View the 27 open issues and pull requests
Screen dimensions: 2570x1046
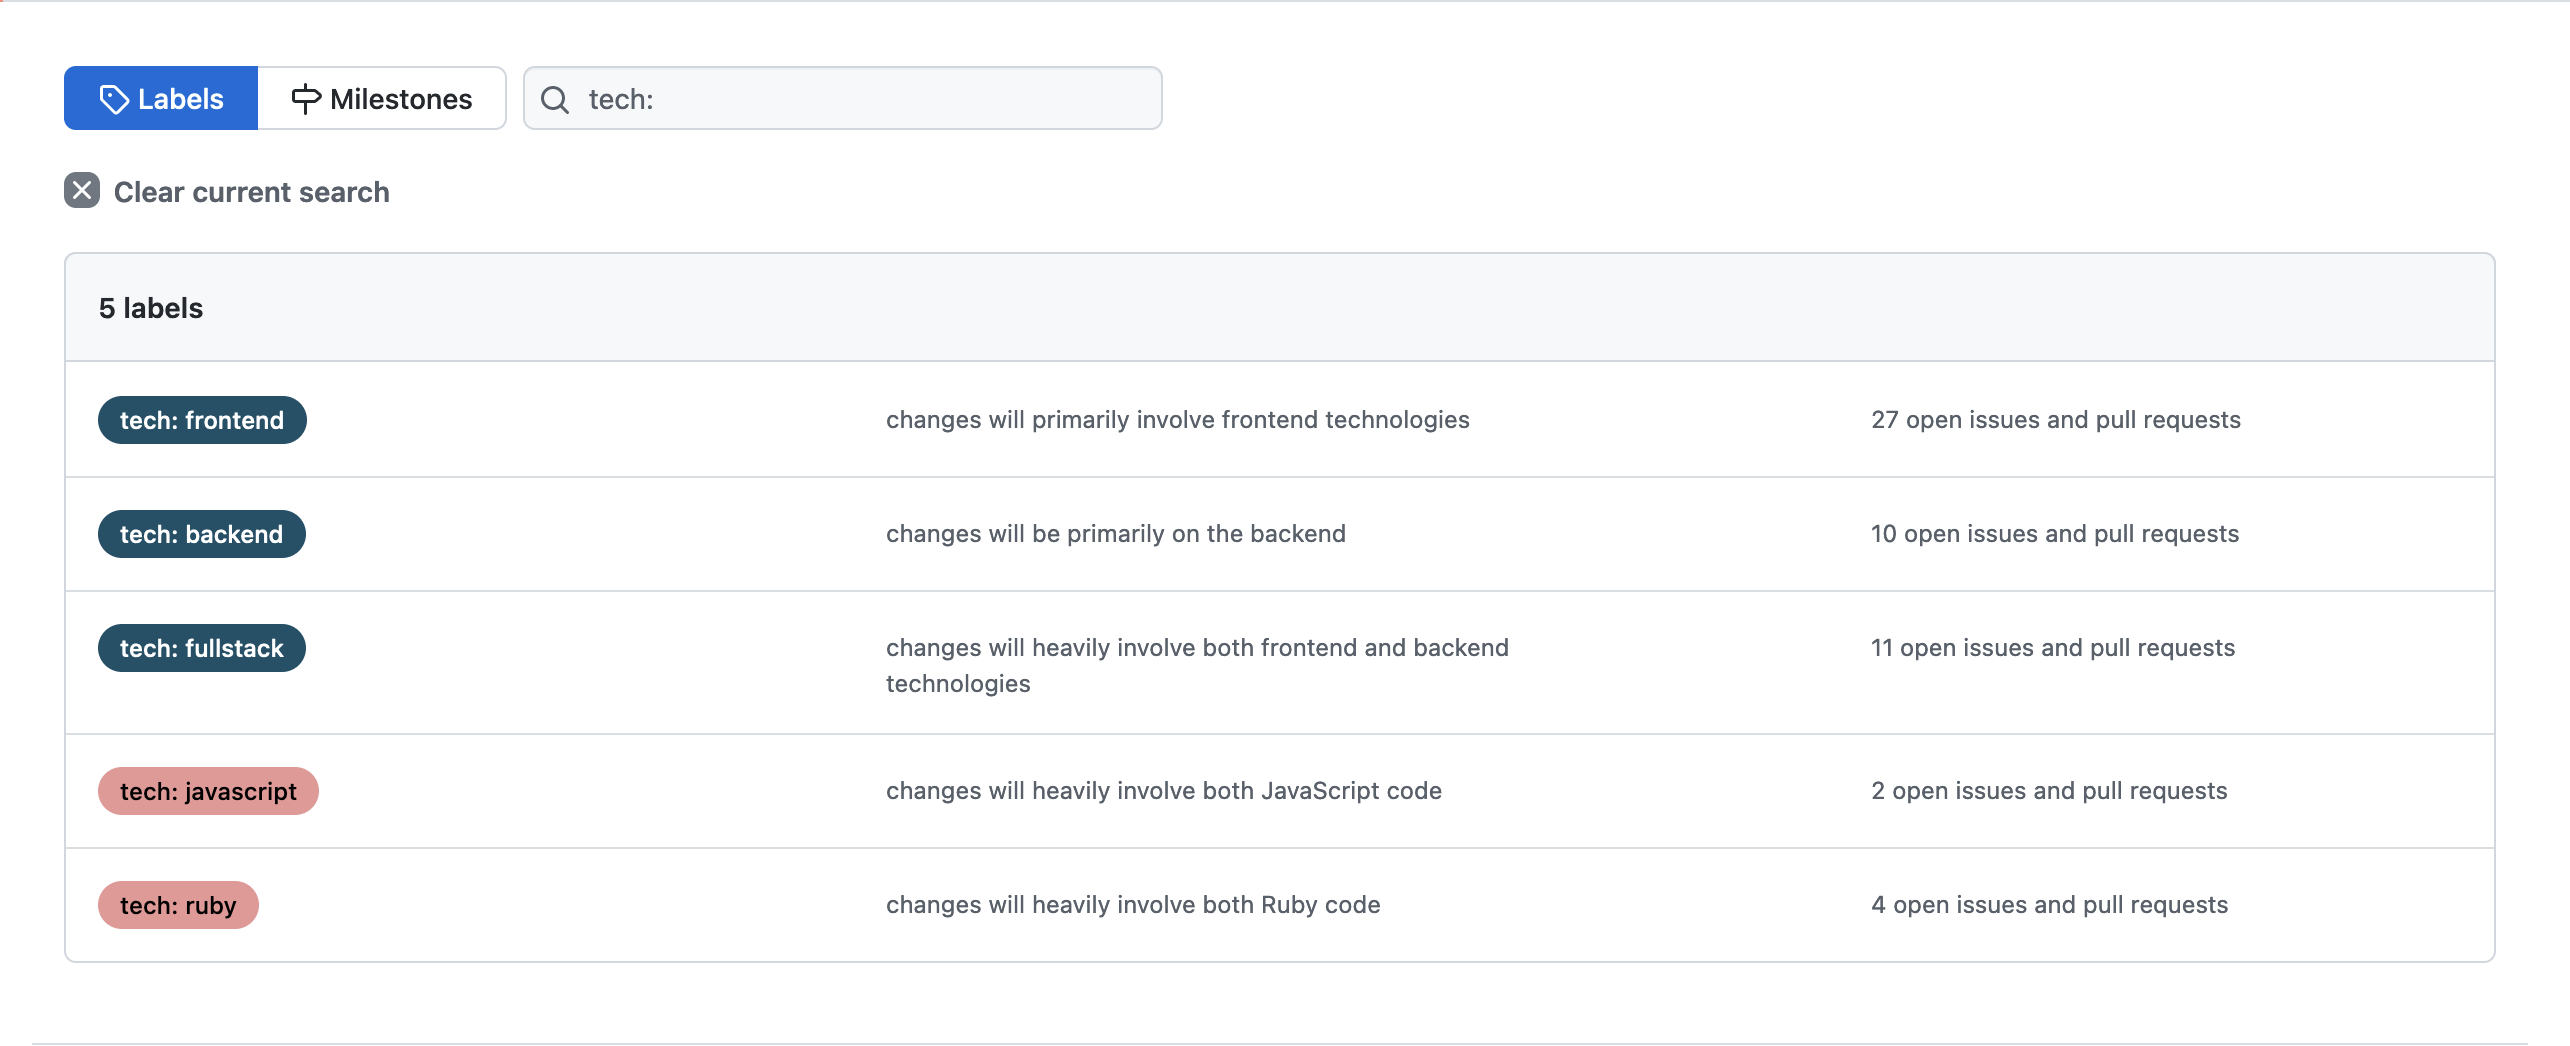(x=2055, y=420)
